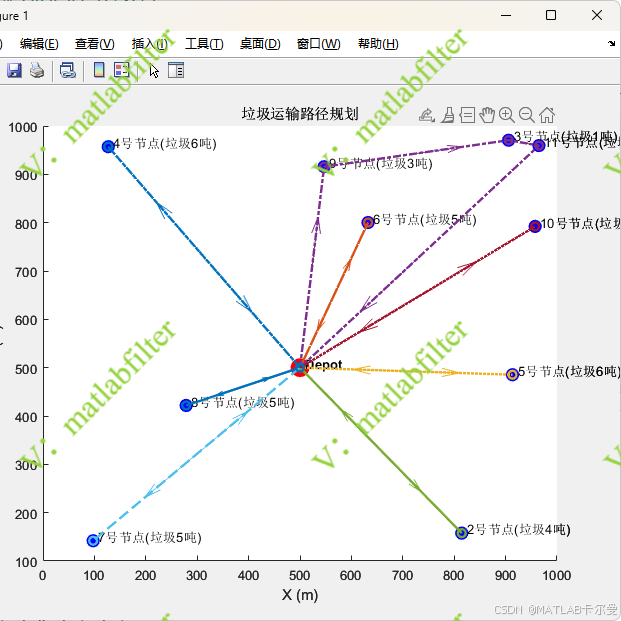The image size is (621, 621).
Task: Open the 查看(V) menu
Action: coord(95,44)
